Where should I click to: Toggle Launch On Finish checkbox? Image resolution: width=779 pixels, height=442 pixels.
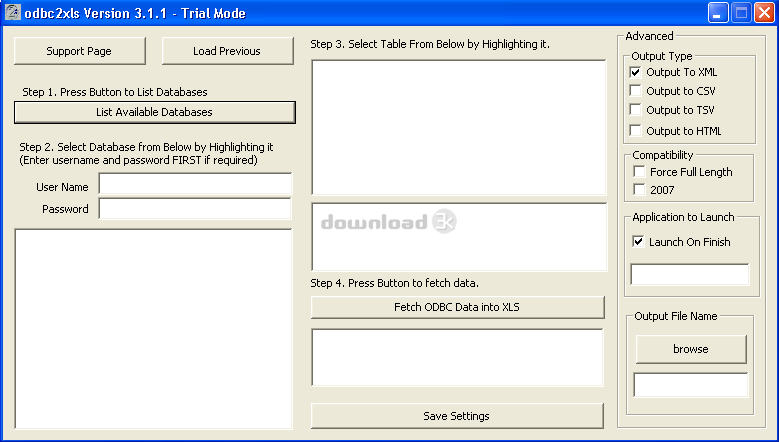coord(638,241)
